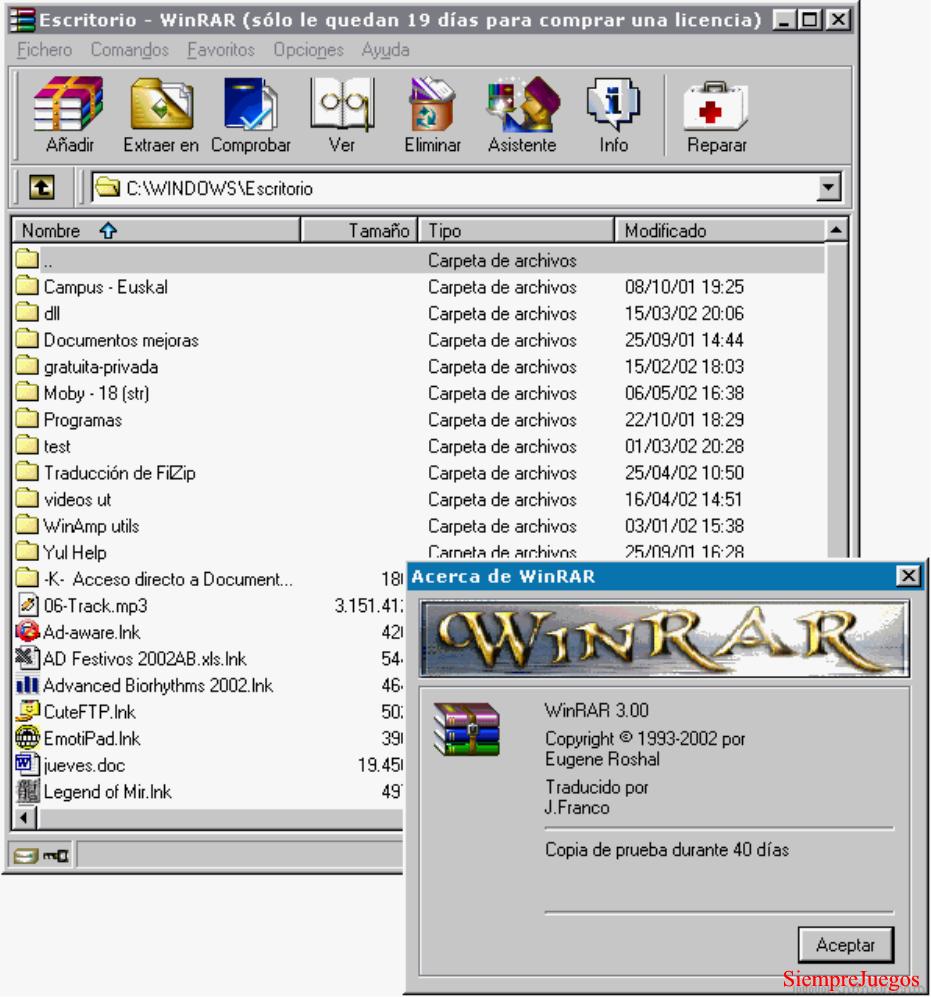Viewport: 931px width, 997px height.
Task: Click the WinRAR 3.00 version text
Action: (x=597, y=710)
